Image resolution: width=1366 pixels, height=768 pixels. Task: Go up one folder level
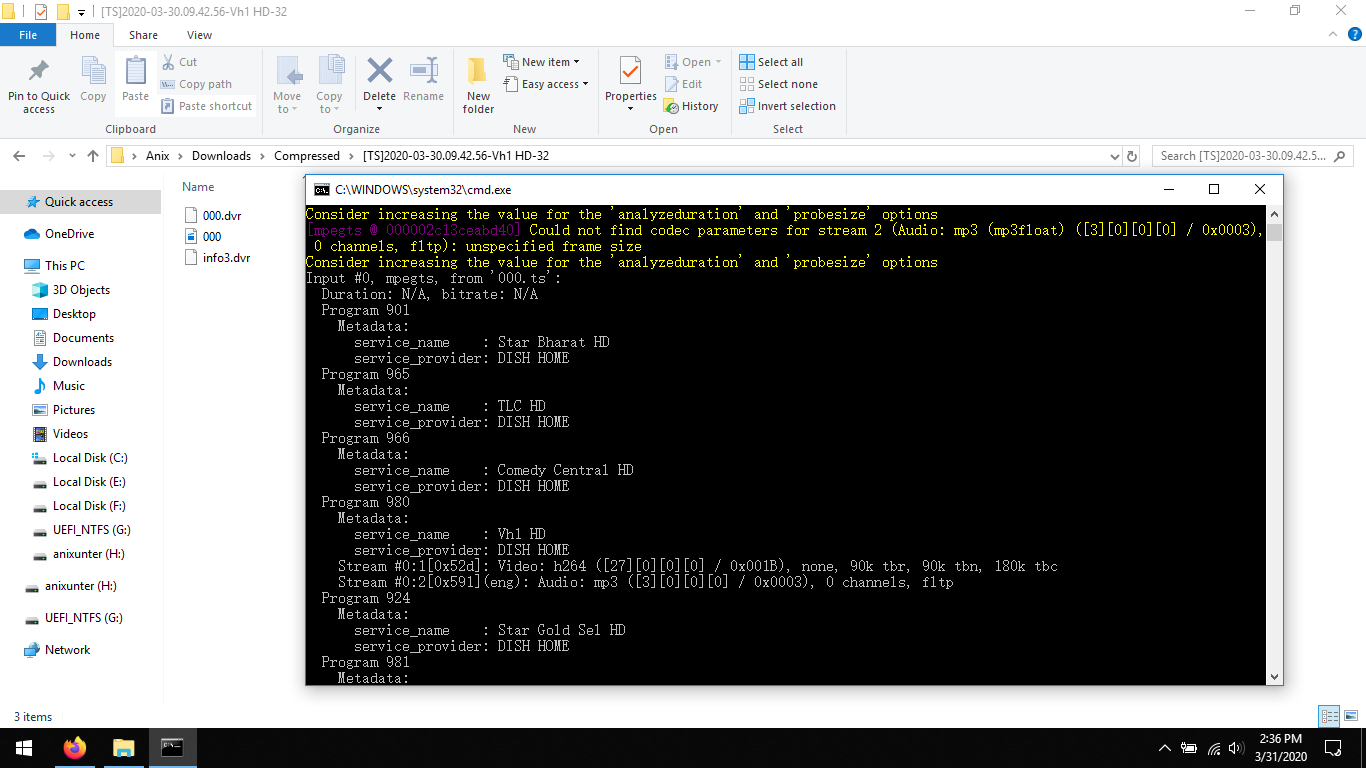click(93, 156)
